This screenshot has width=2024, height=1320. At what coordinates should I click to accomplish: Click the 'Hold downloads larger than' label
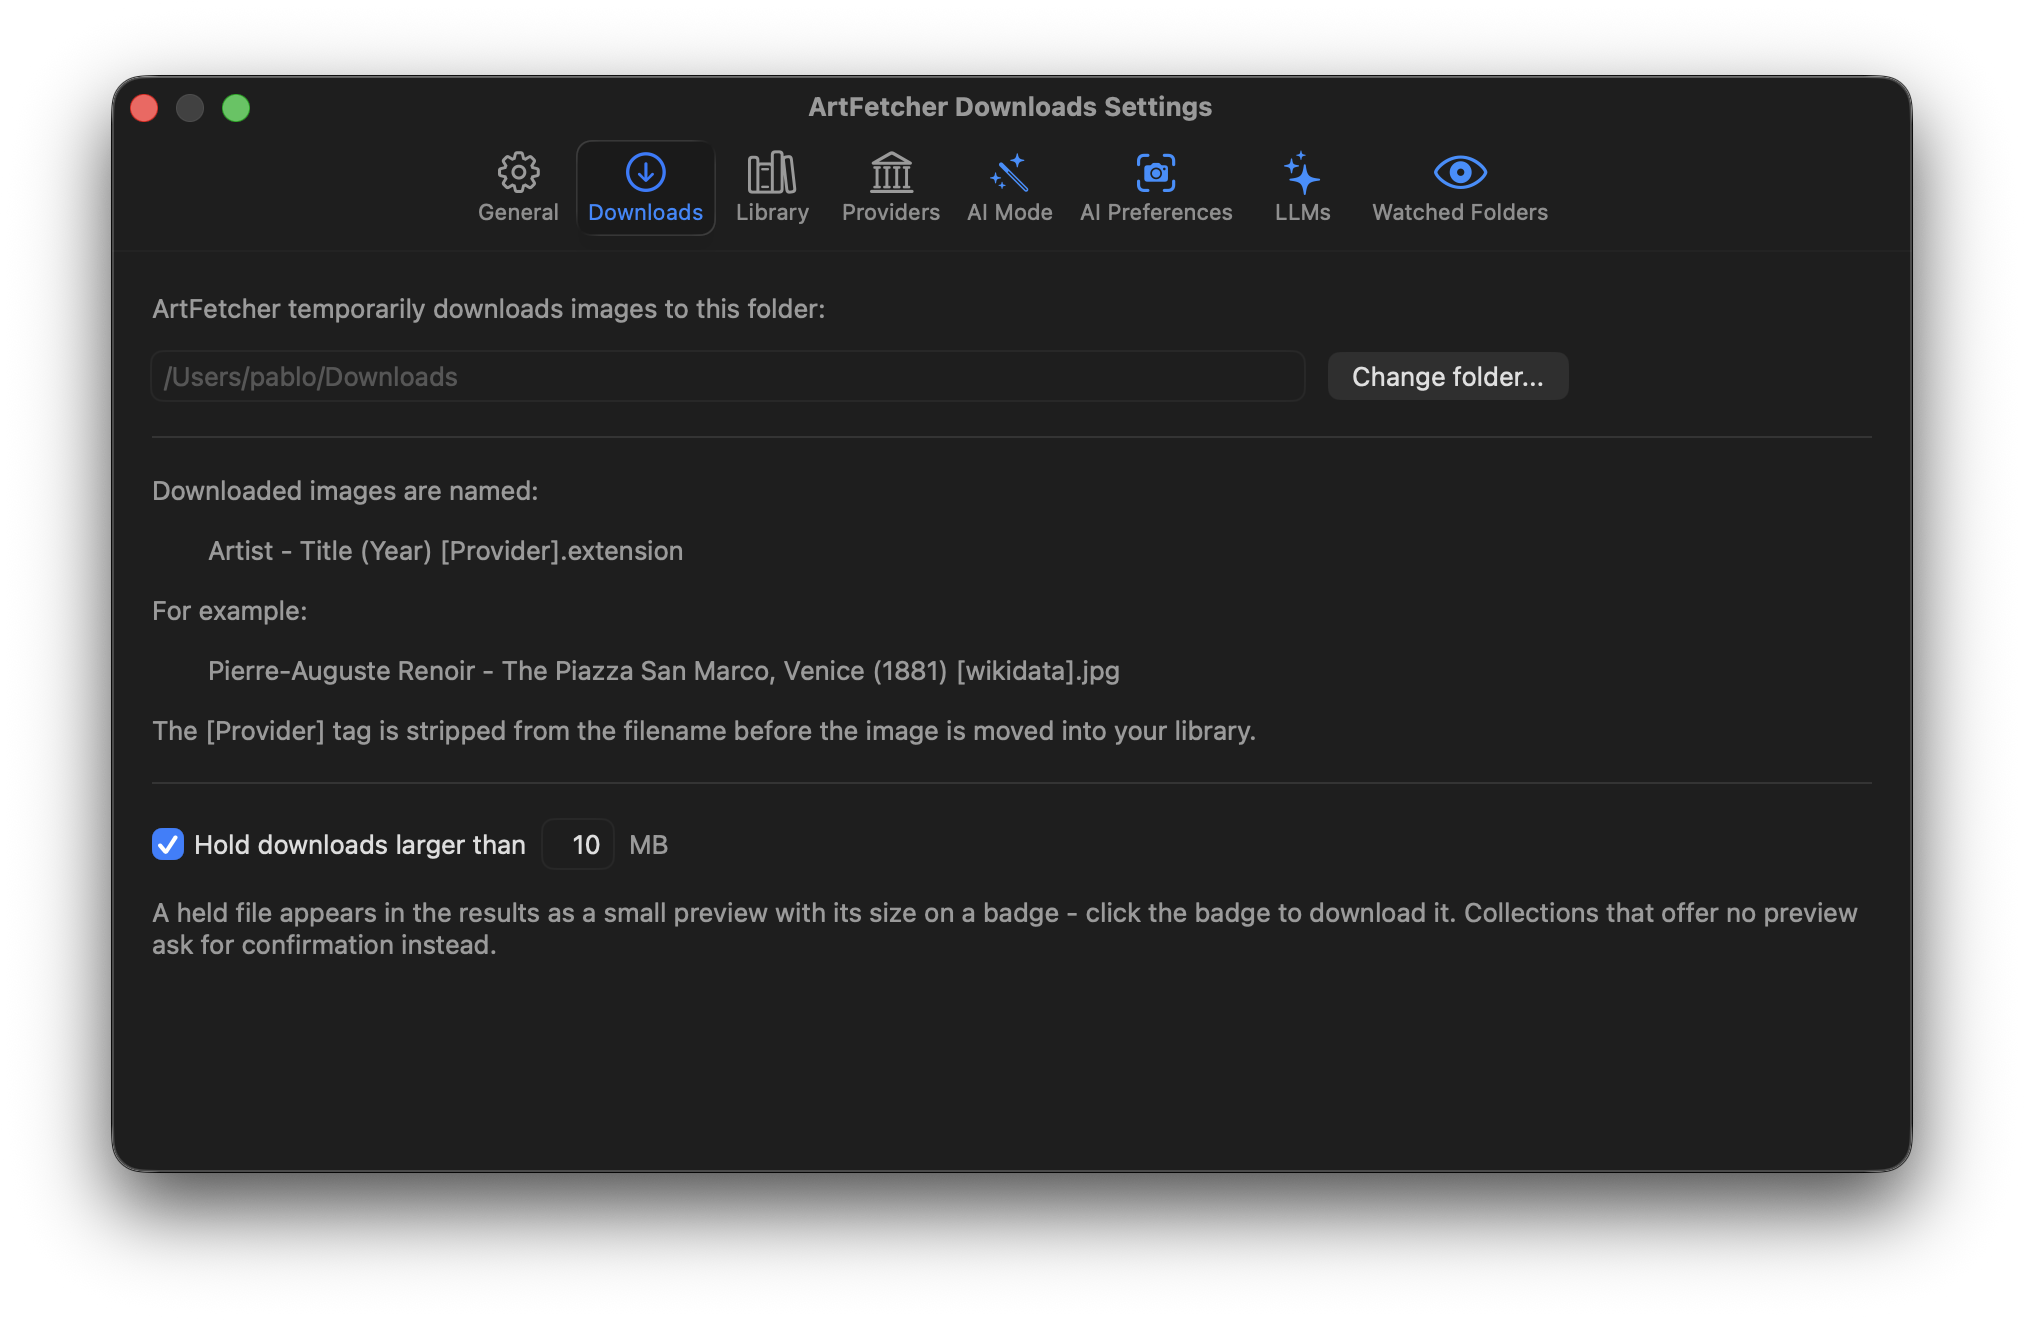point(360,845)
